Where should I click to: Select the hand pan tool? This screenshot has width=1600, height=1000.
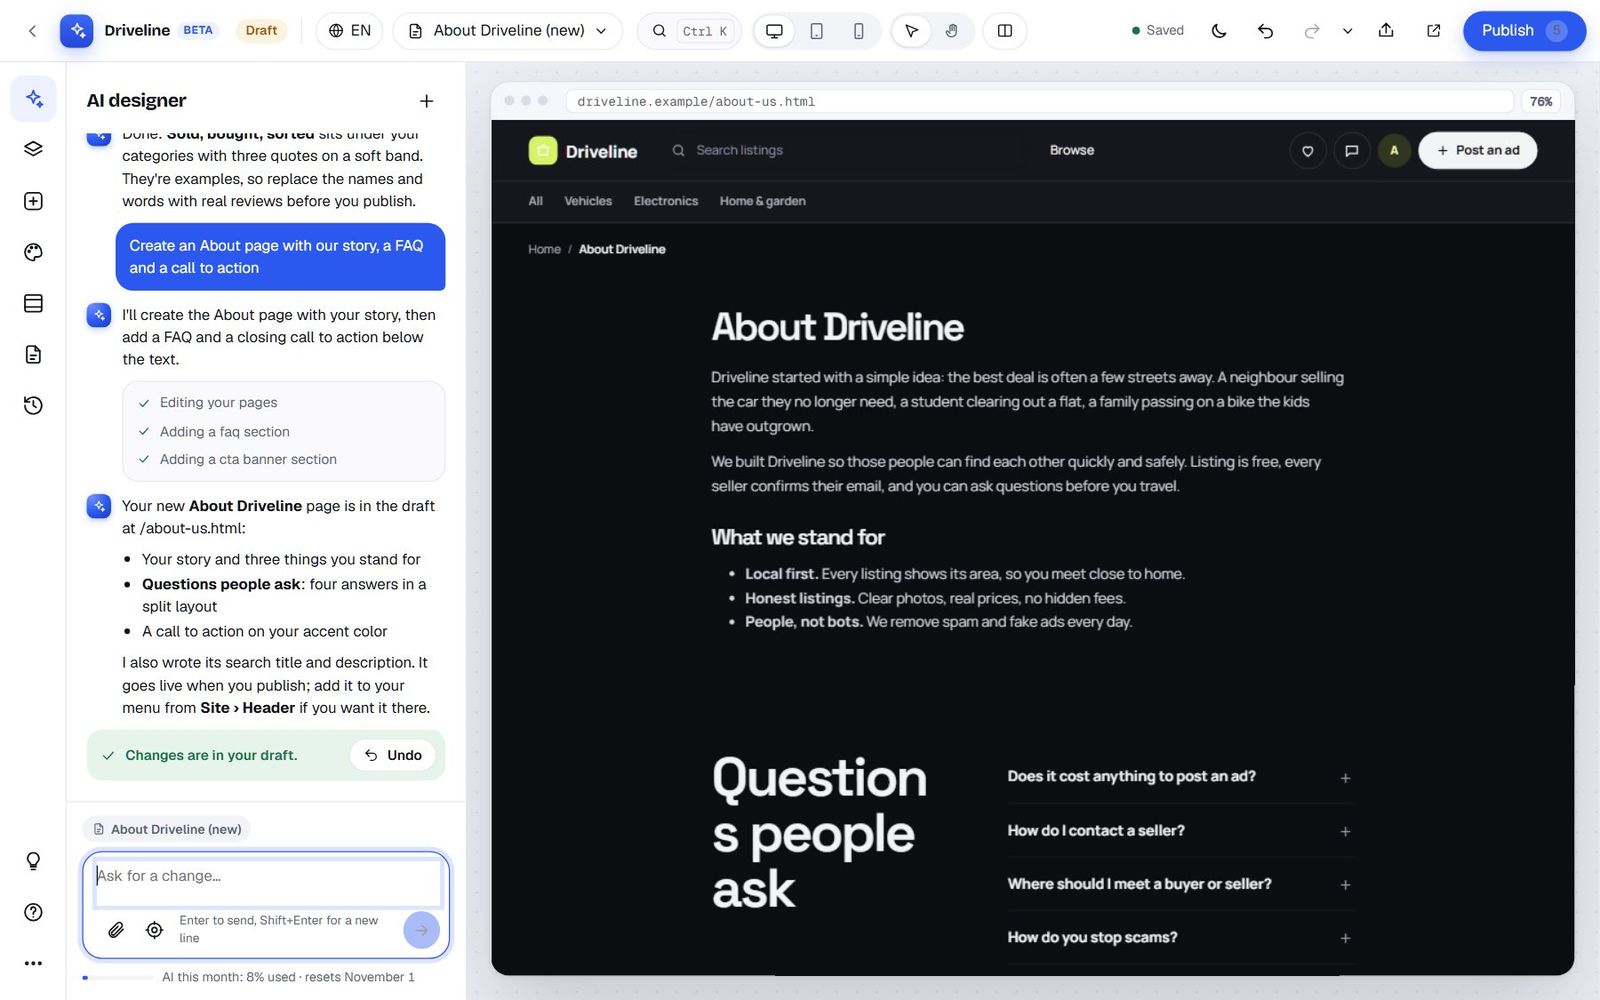tap(951, 31)
